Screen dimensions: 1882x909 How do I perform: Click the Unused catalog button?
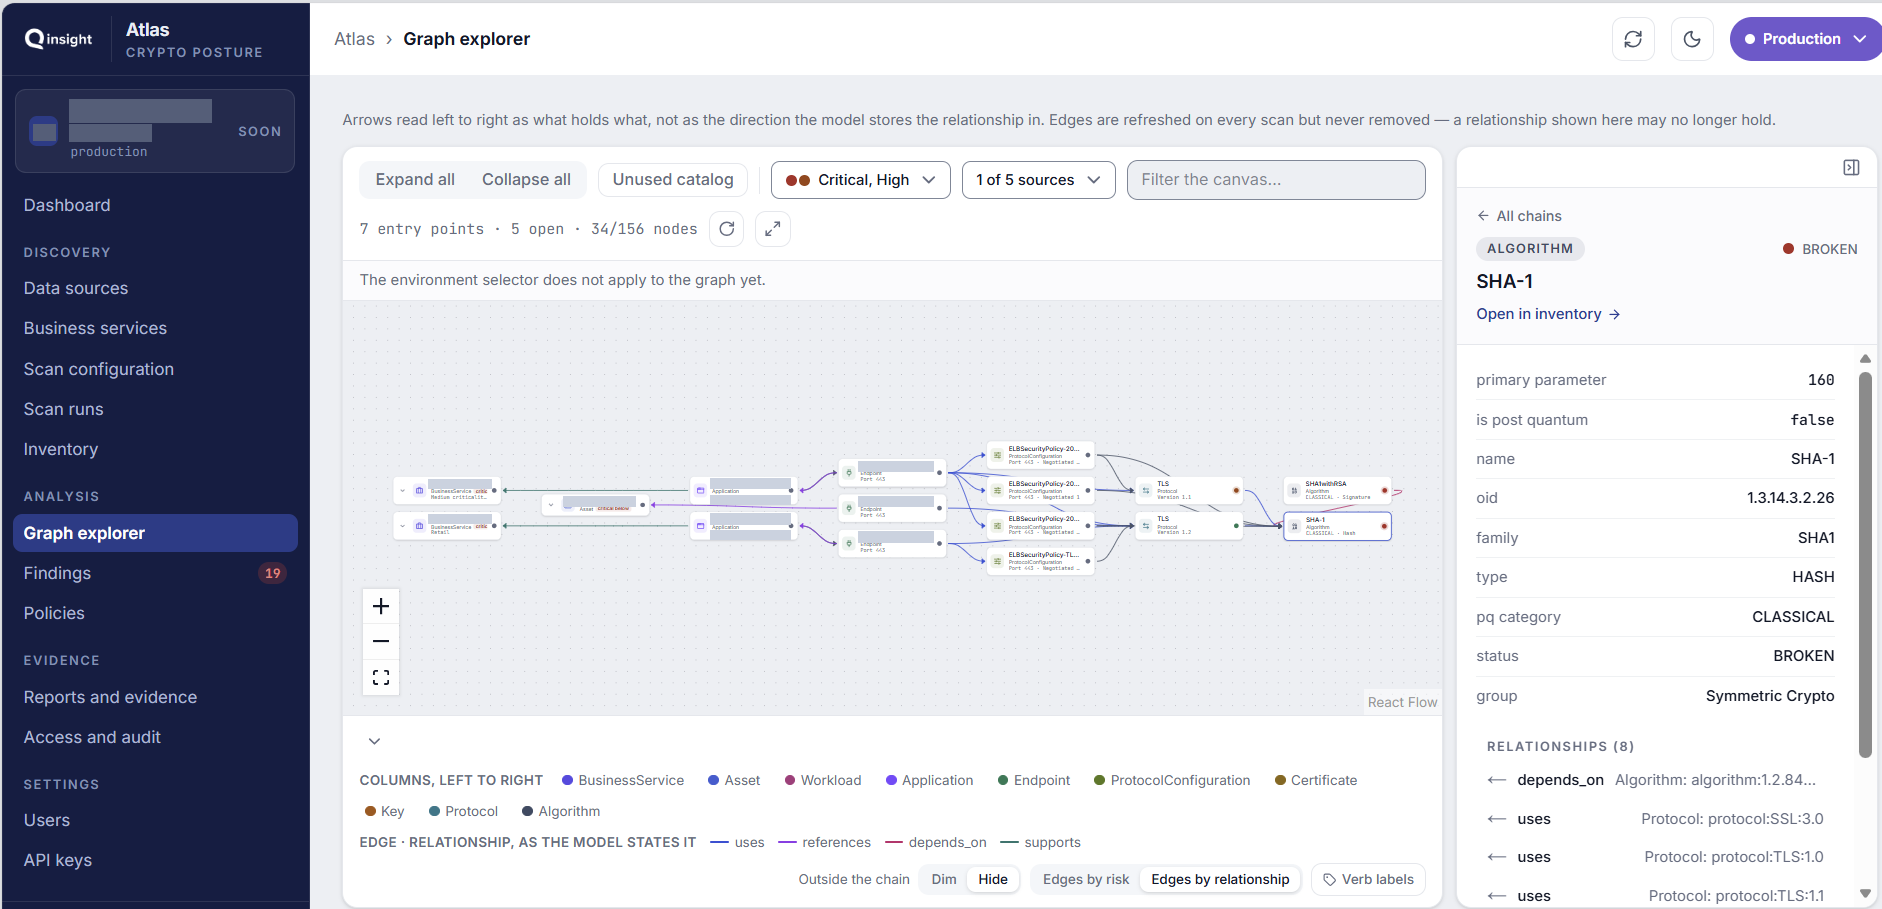(x=673, y=180)
